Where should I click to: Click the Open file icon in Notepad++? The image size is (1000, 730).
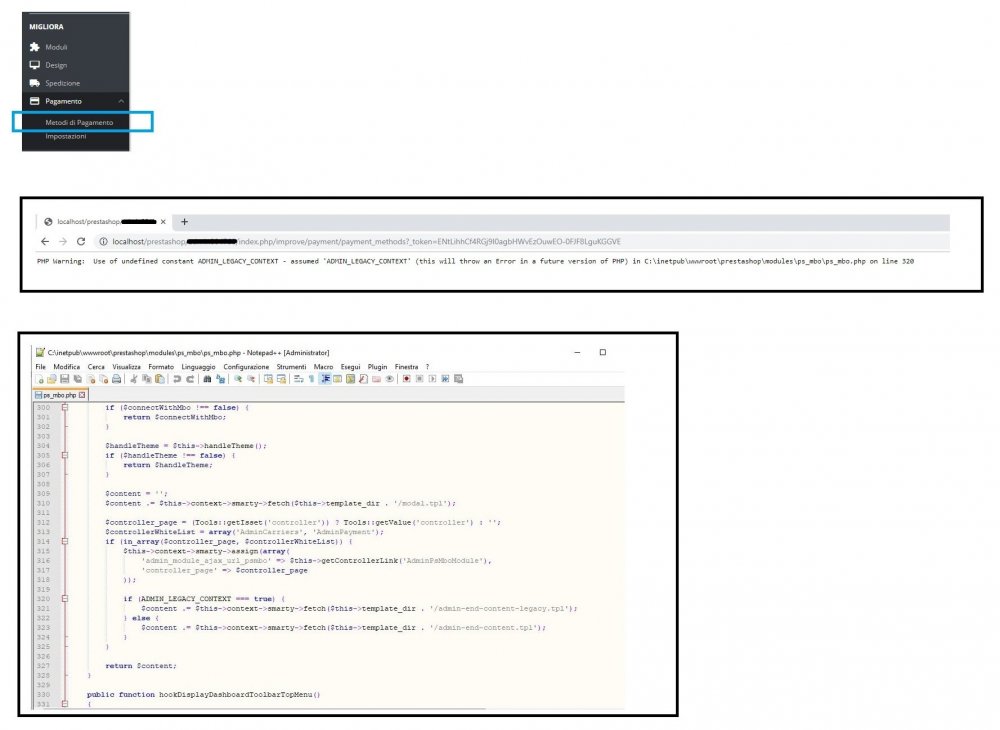tap(52, 379)
